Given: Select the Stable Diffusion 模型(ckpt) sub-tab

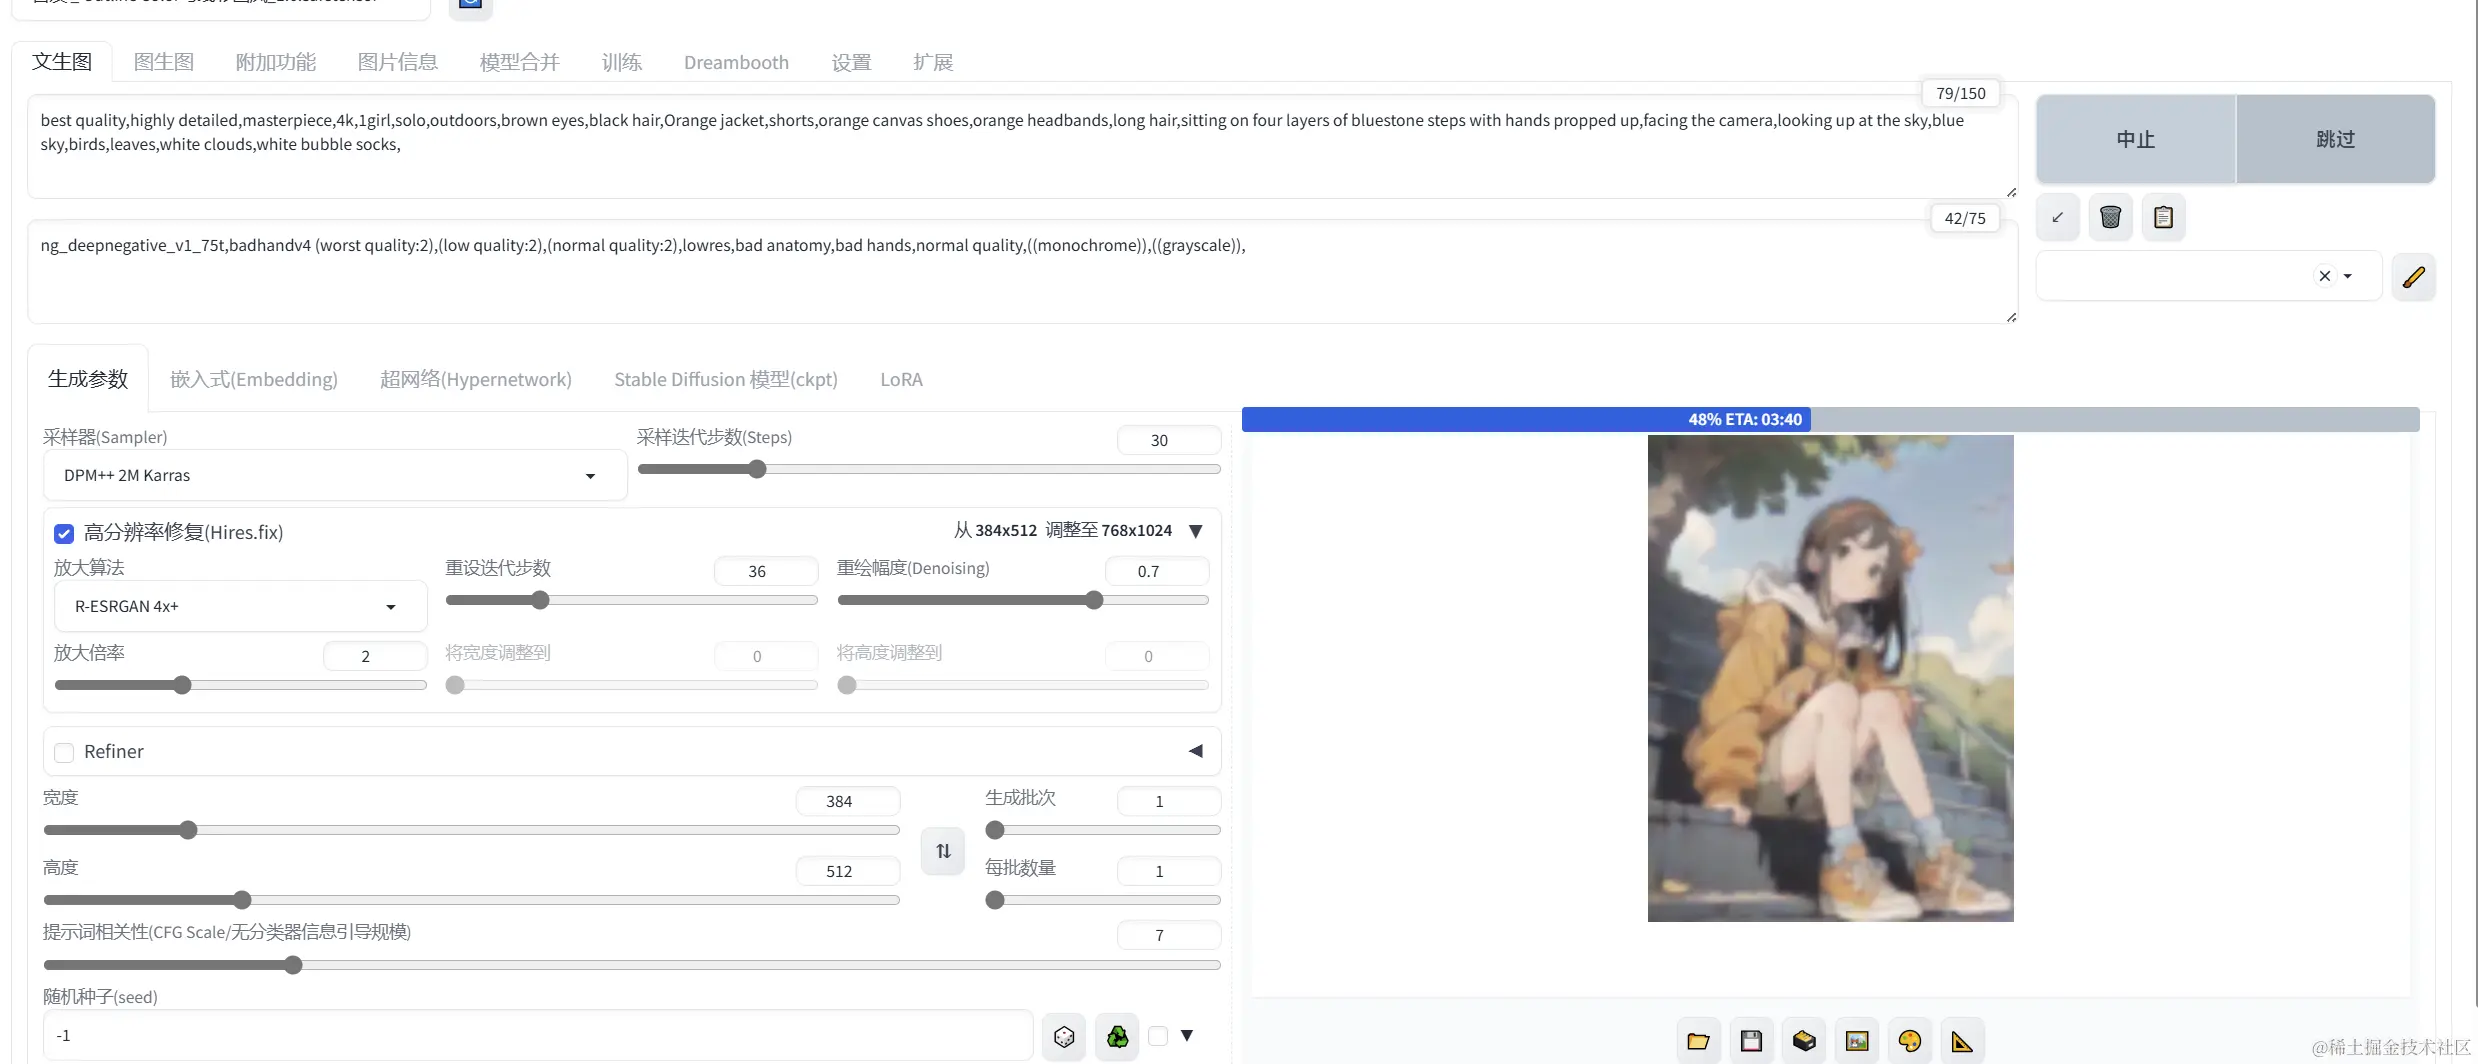Looking at the screenshot, I should pos(726,379).
